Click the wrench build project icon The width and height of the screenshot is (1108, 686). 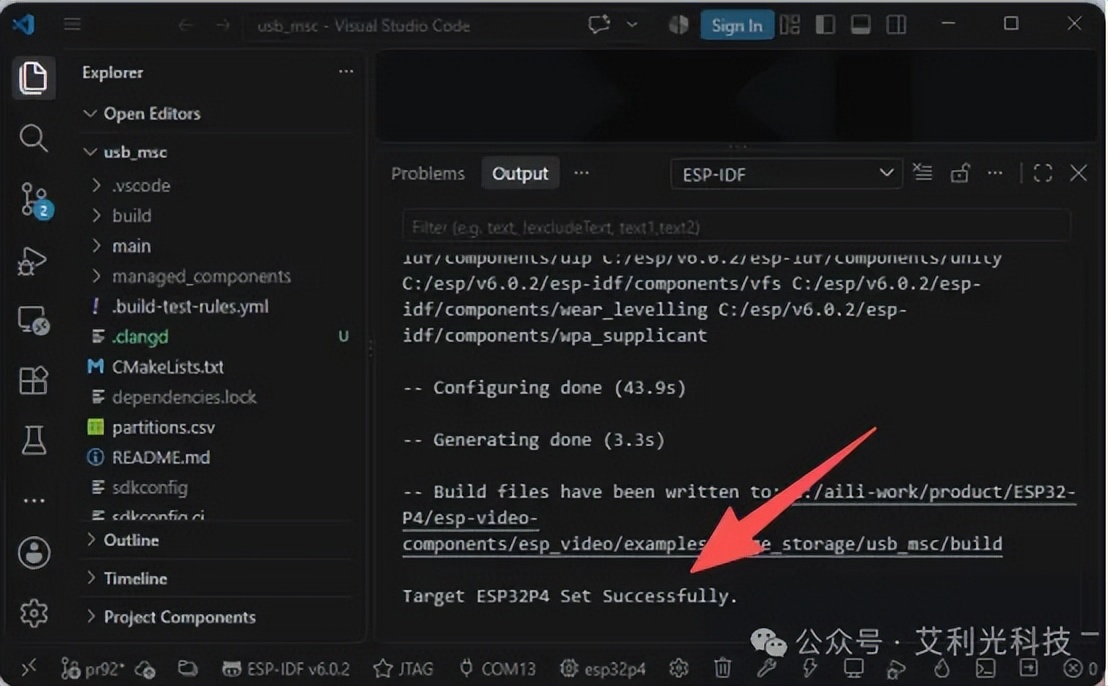tap(767, 668)
